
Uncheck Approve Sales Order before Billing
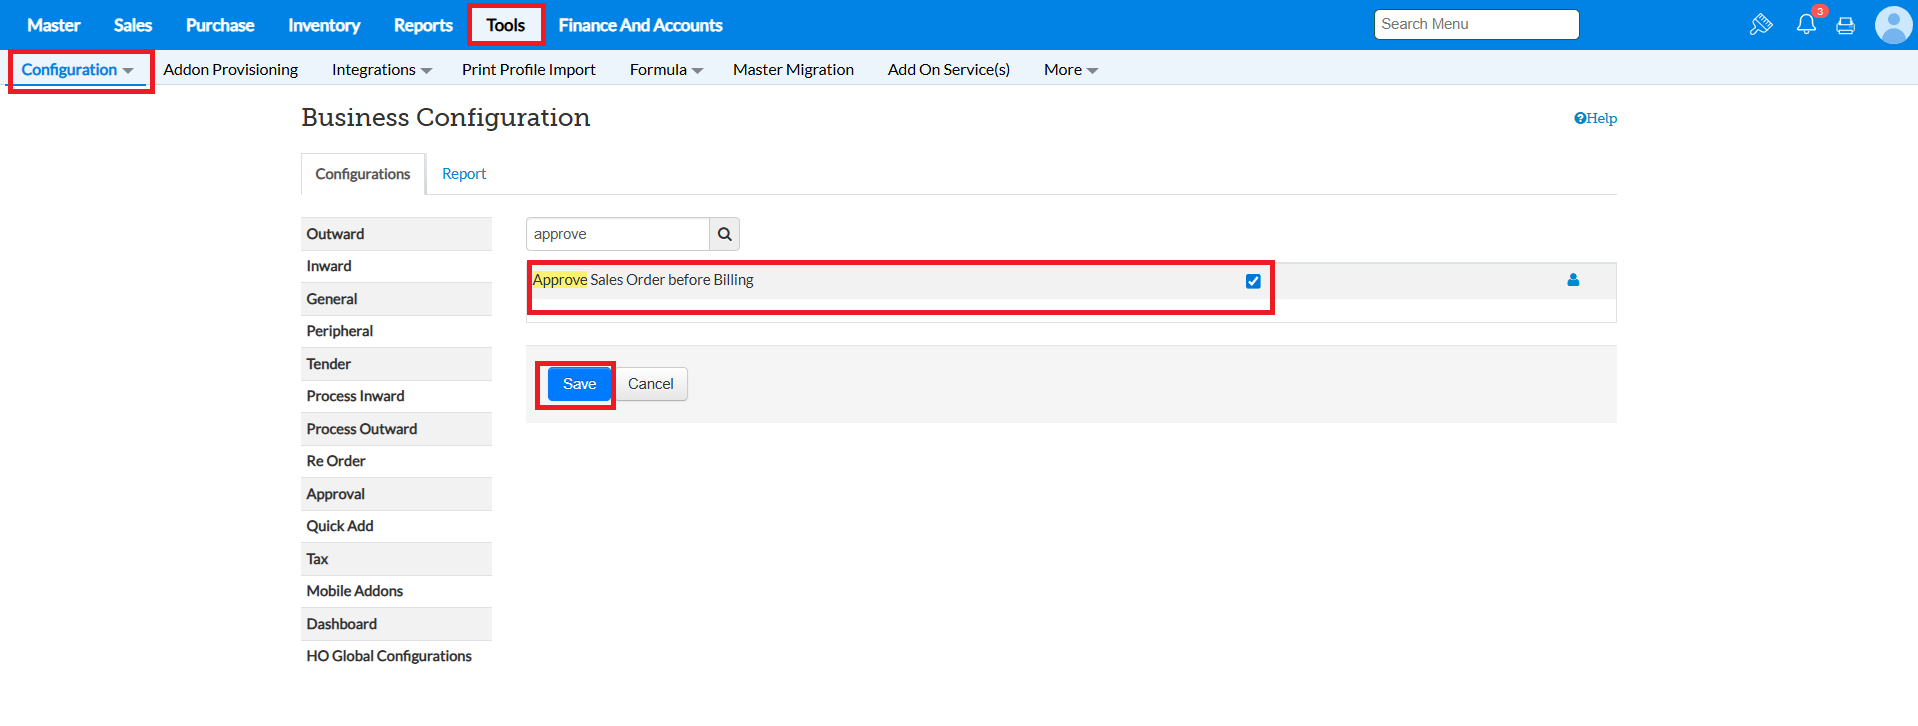pos(1253,281)
